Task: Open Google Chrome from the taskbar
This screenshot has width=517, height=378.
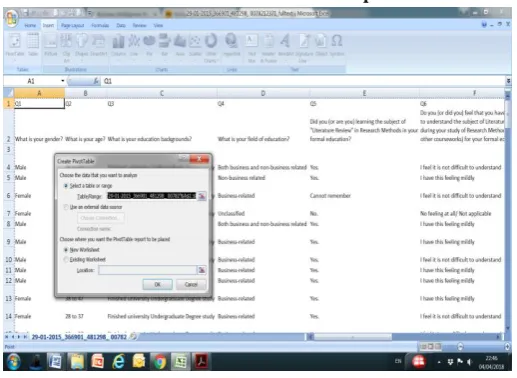Action: 160,362
